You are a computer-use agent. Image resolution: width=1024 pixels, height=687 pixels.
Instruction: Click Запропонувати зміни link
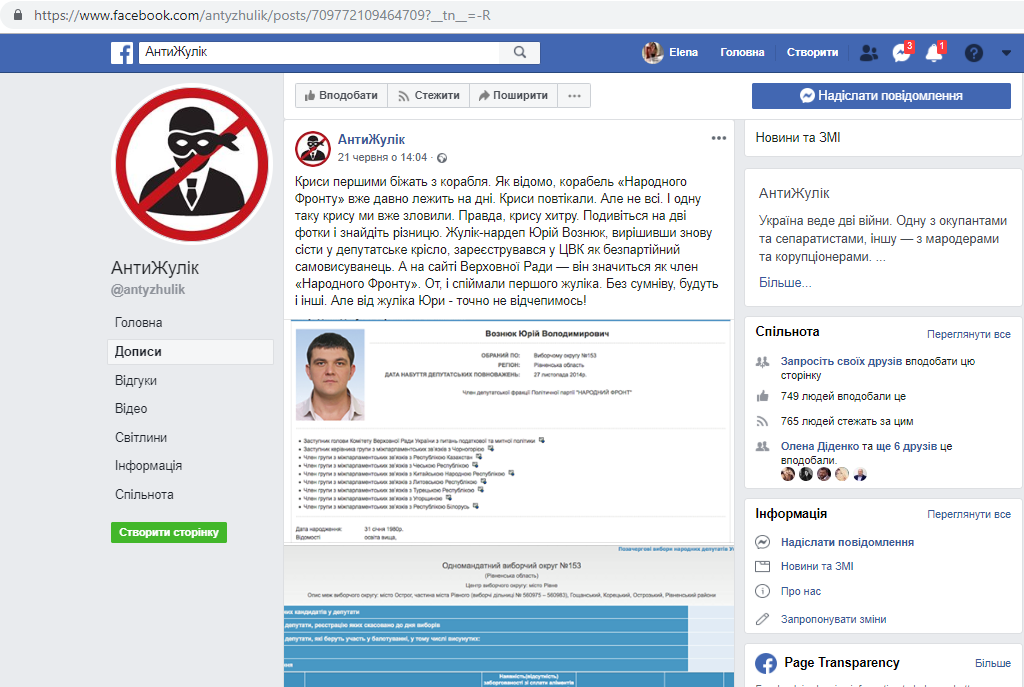pos(833,619)
